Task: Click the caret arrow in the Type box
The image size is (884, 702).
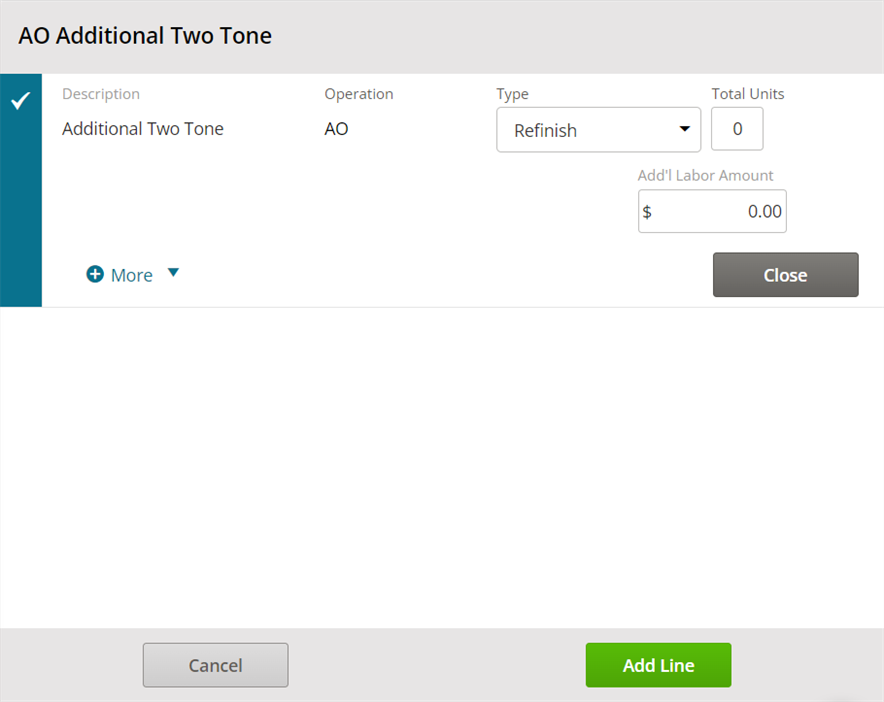Action: coord(684,129)
